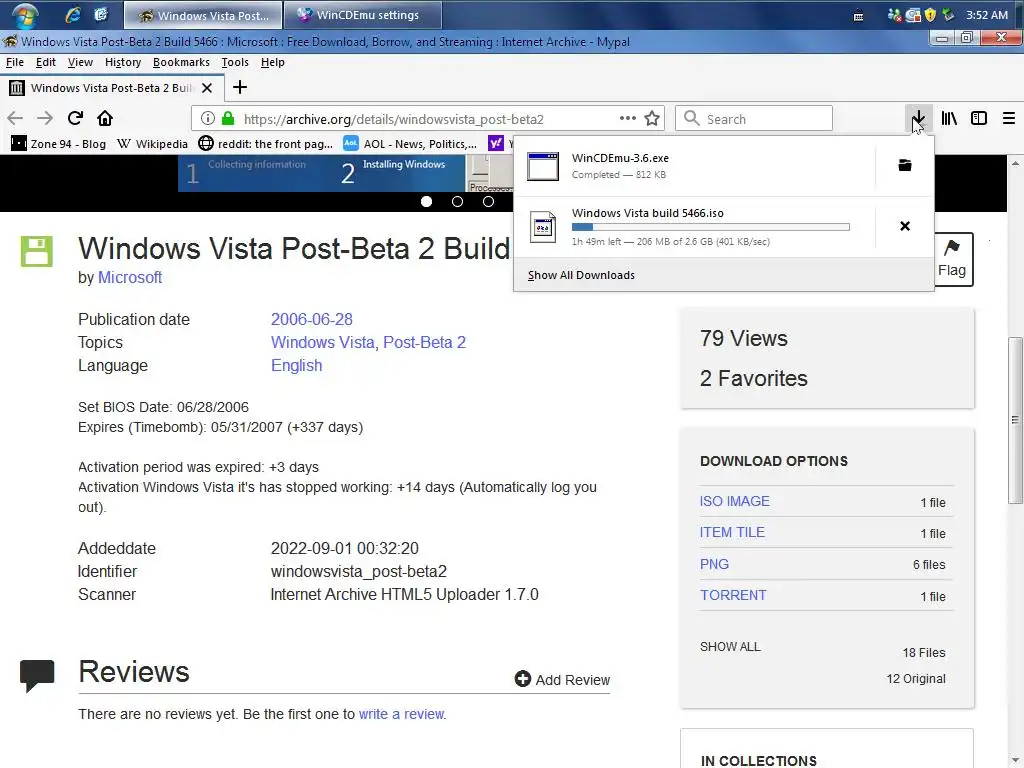Open Zone 94 - Blog bookmark
Viewport: 1024px width, 768px height.
pos(58,144)
